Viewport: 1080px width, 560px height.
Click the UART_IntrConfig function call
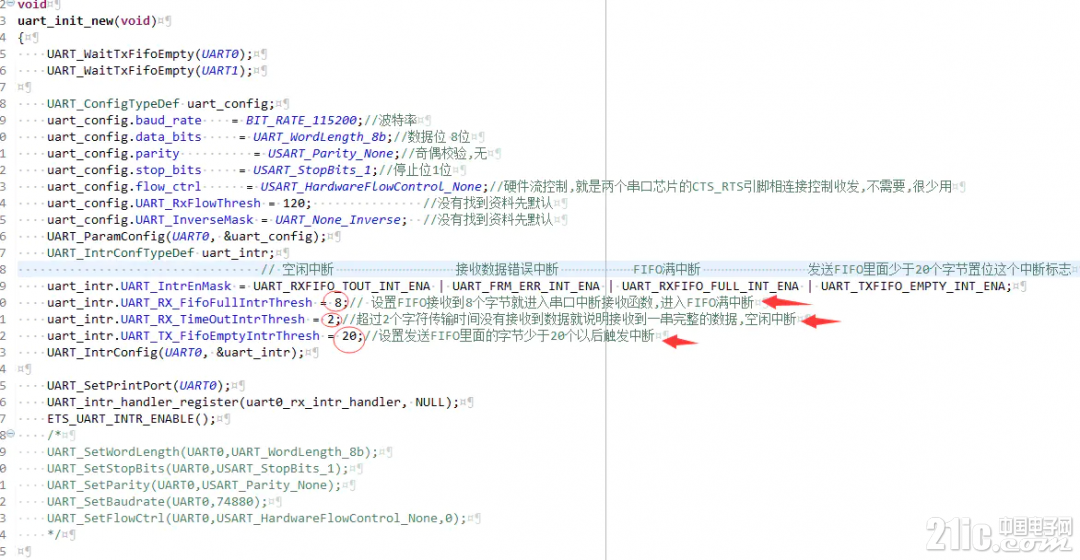[x=102, y=351]
